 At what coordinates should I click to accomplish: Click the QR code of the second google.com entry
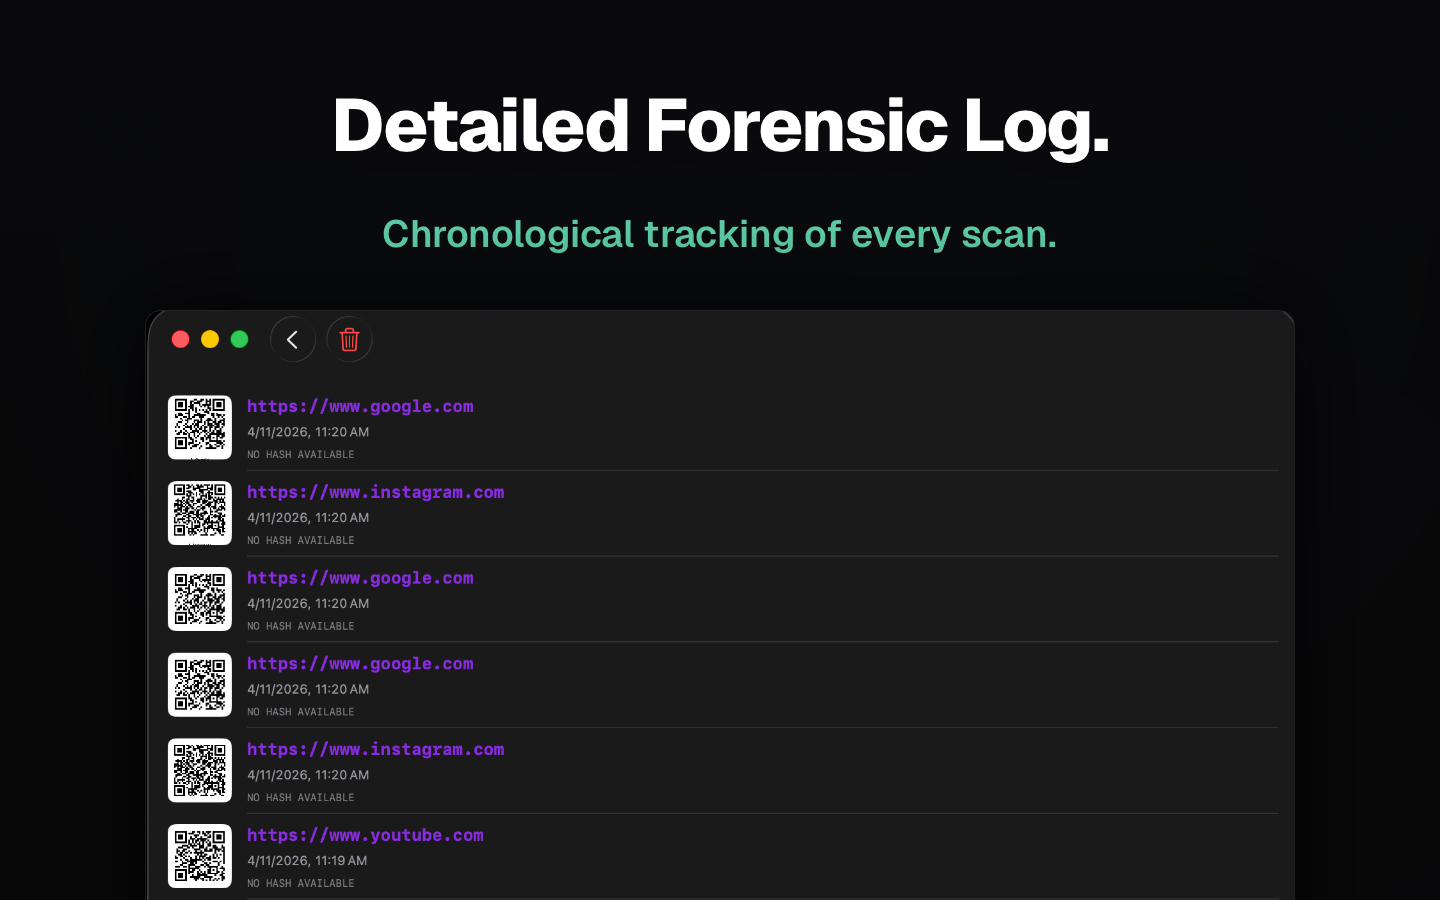click(x=200, y=599)
